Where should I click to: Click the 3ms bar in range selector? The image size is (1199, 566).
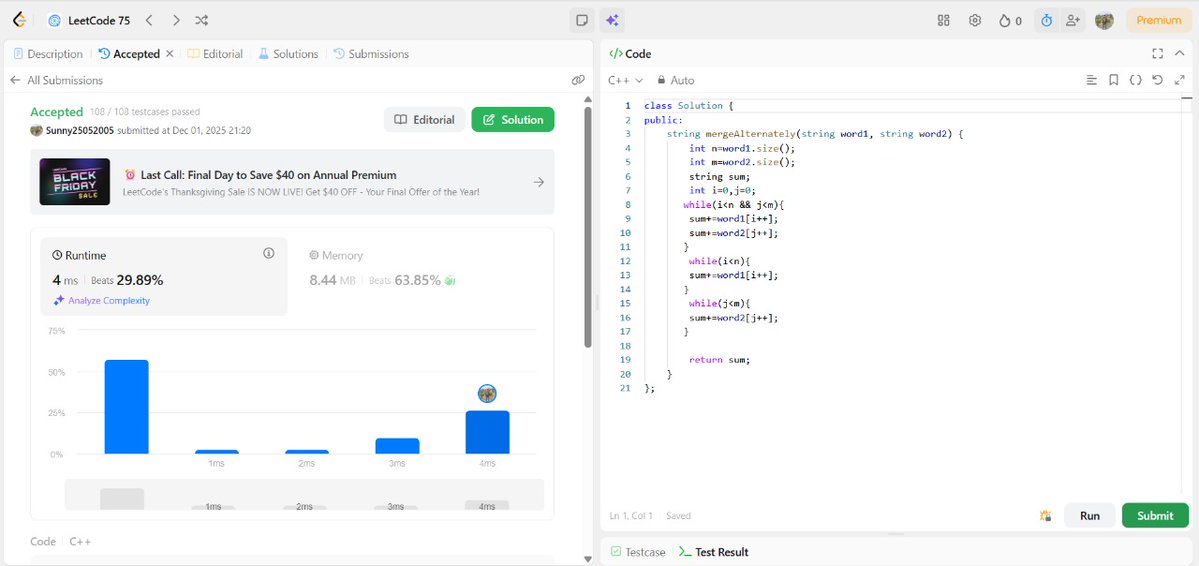(395, 506)
